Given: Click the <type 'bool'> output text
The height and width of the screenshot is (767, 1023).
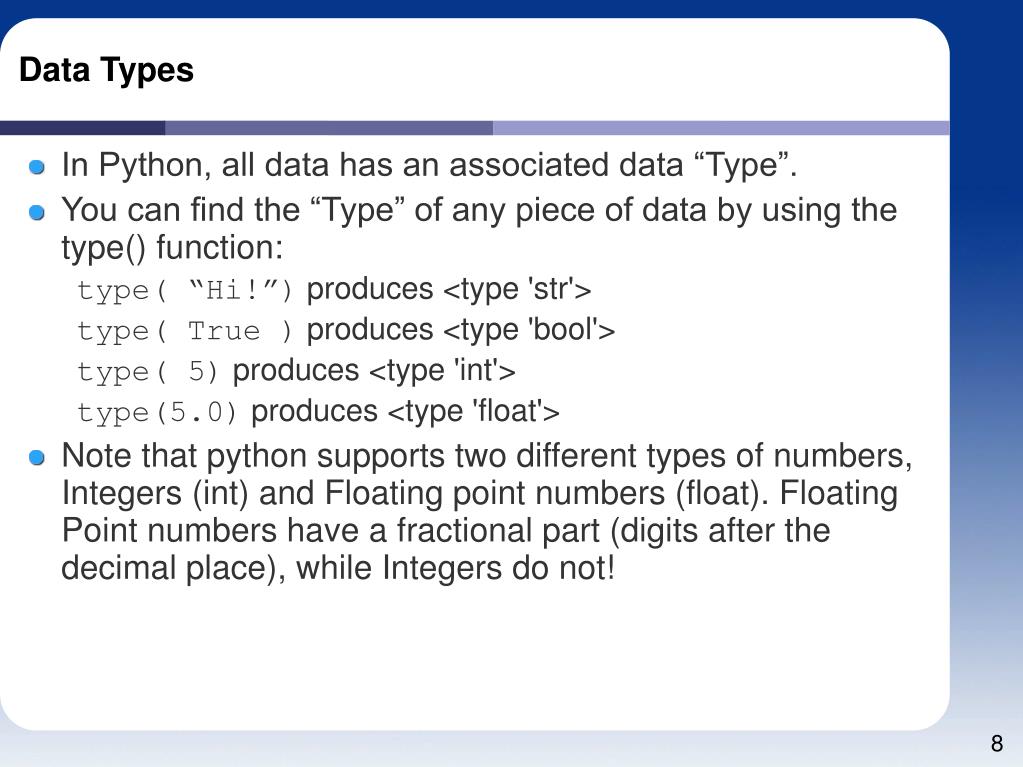Looking at the screenshot, I should 528,330.
